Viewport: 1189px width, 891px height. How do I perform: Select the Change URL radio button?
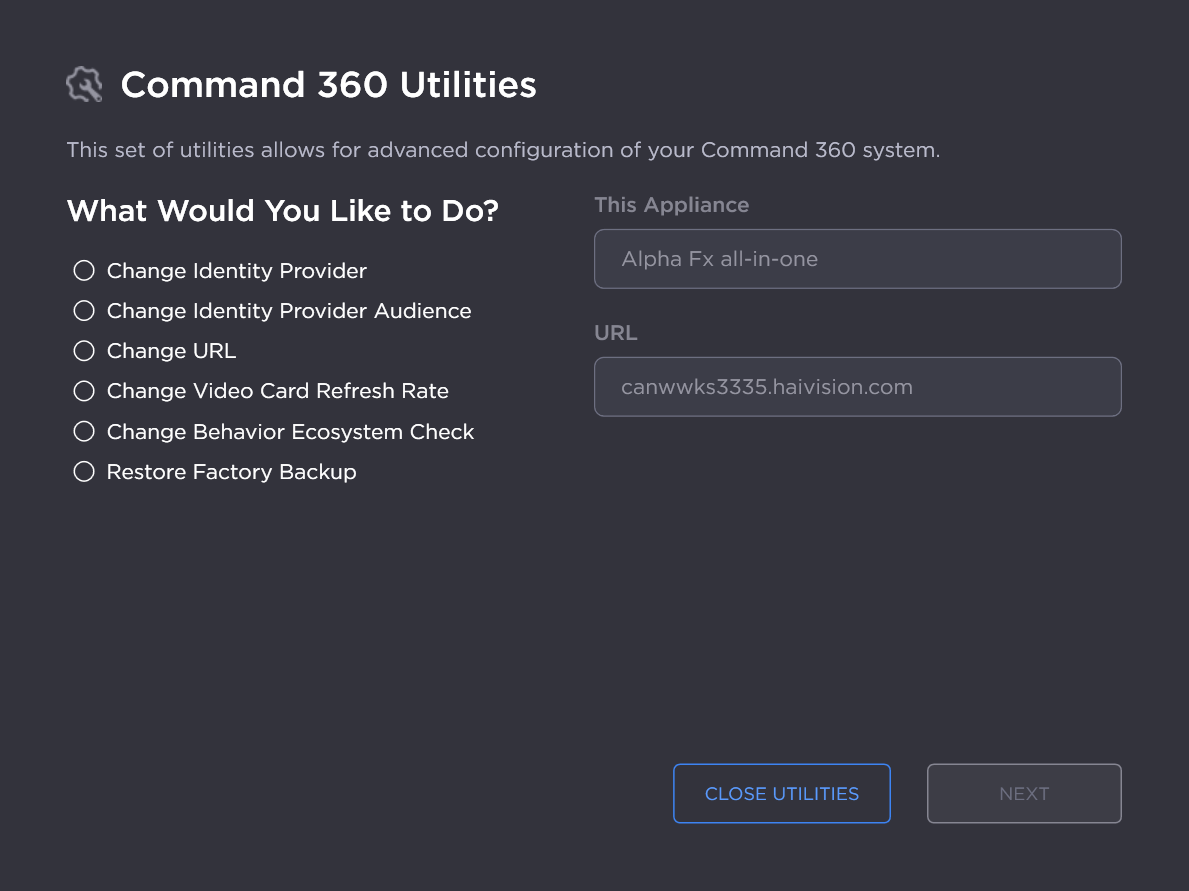click(x=84, y=351)
